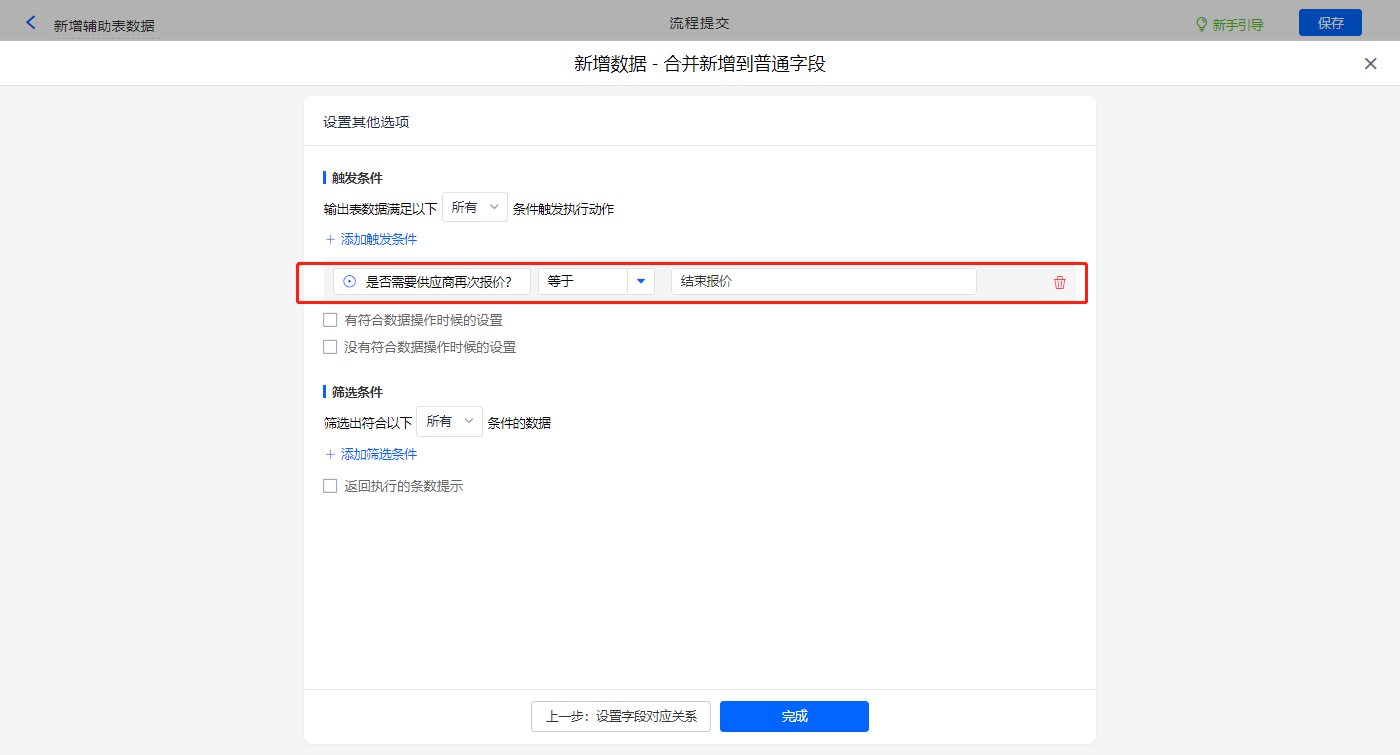1400x755 pixels.
Task: Click the 流程提交 title in header
Action: click(x=699, y=23)
